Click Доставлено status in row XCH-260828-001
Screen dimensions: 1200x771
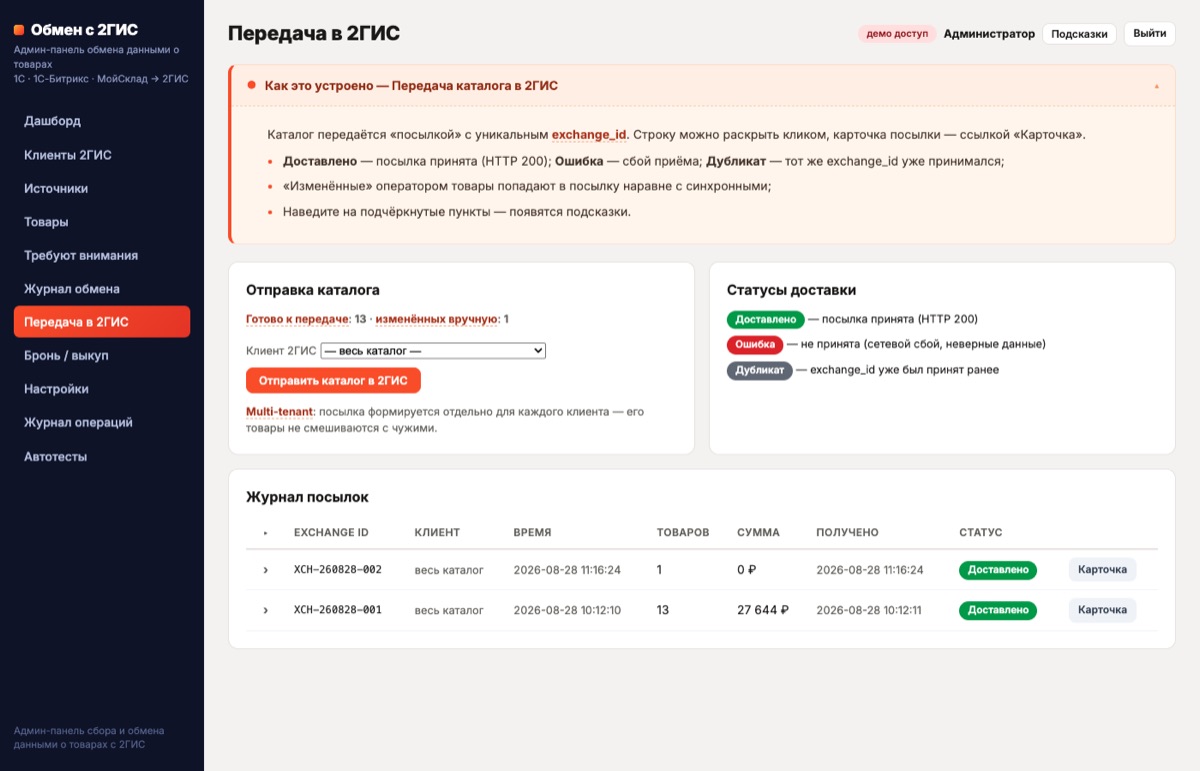[998, 610]
